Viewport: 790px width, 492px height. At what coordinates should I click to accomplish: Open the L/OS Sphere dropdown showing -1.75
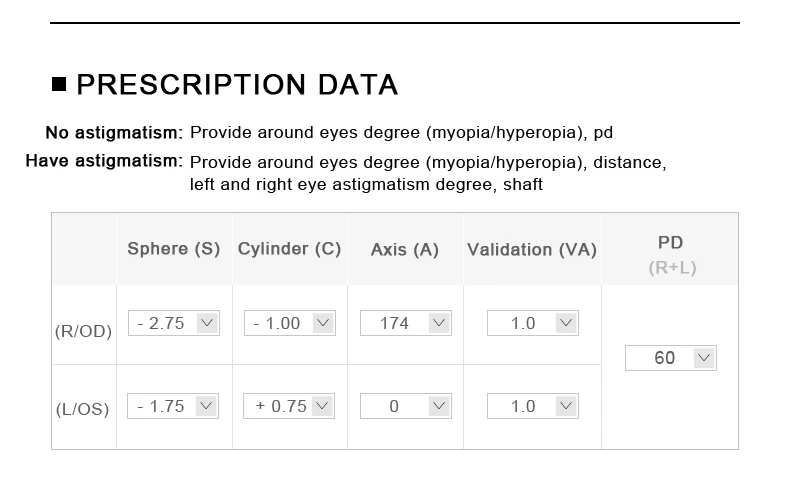coord(173,406)
